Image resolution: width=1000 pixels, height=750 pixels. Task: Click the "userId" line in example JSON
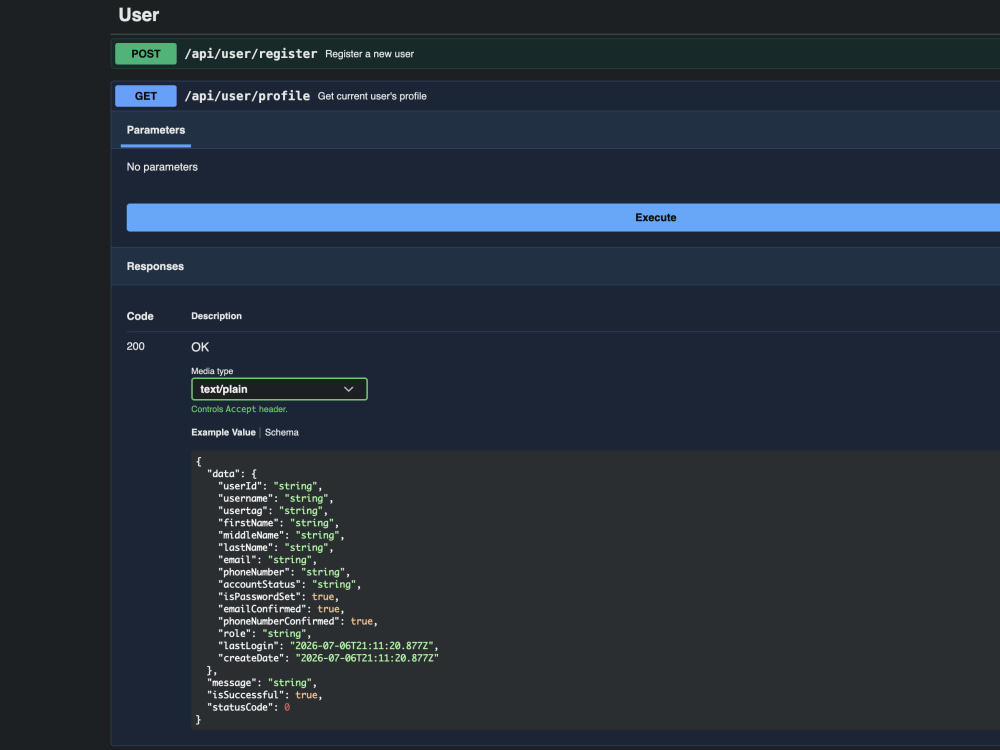[270, 486]
